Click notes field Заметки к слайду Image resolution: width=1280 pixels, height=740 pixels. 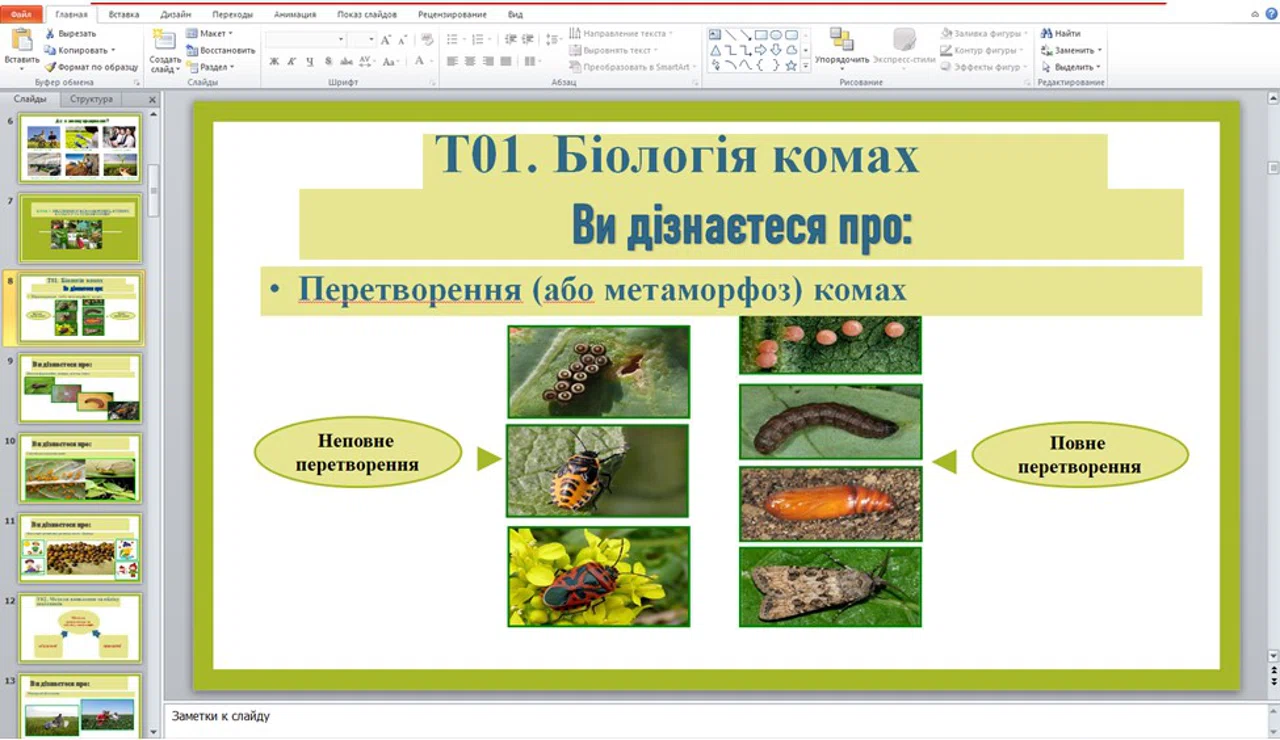(x=715, y=718)
